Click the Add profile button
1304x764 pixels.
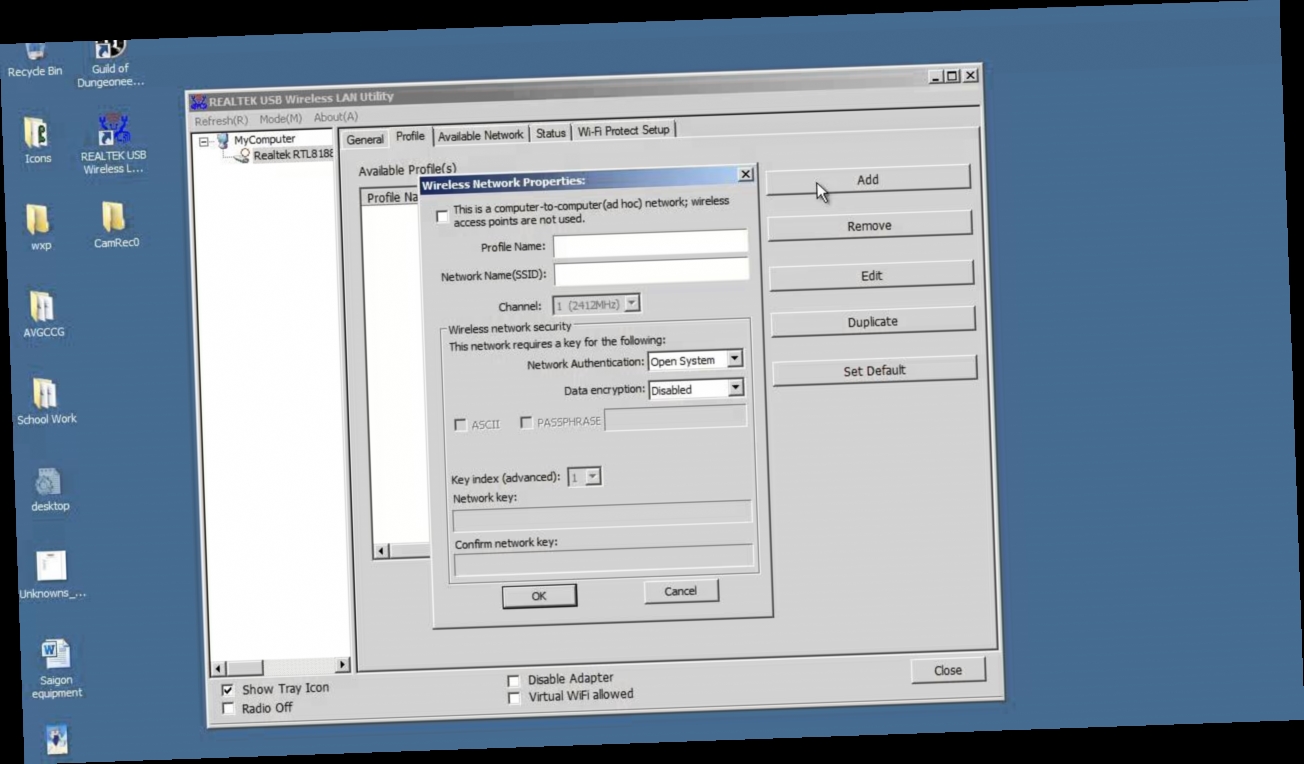868,179
